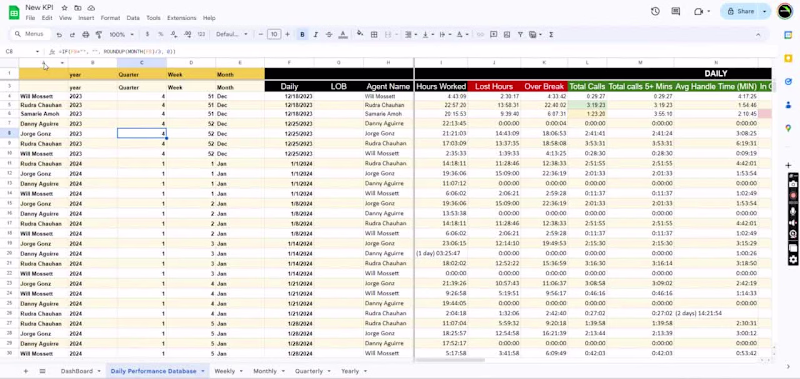Add a new sheet with plus button

[x=26, y=371]
